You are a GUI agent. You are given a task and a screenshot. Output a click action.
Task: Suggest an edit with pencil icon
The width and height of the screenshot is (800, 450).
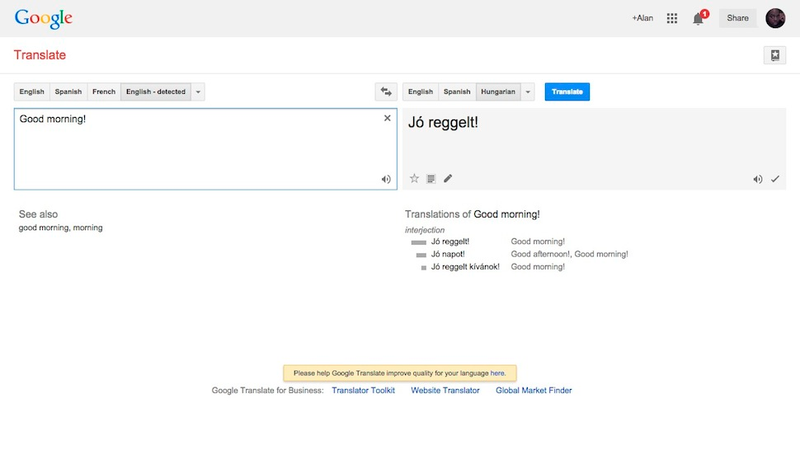tap(448, 178)
